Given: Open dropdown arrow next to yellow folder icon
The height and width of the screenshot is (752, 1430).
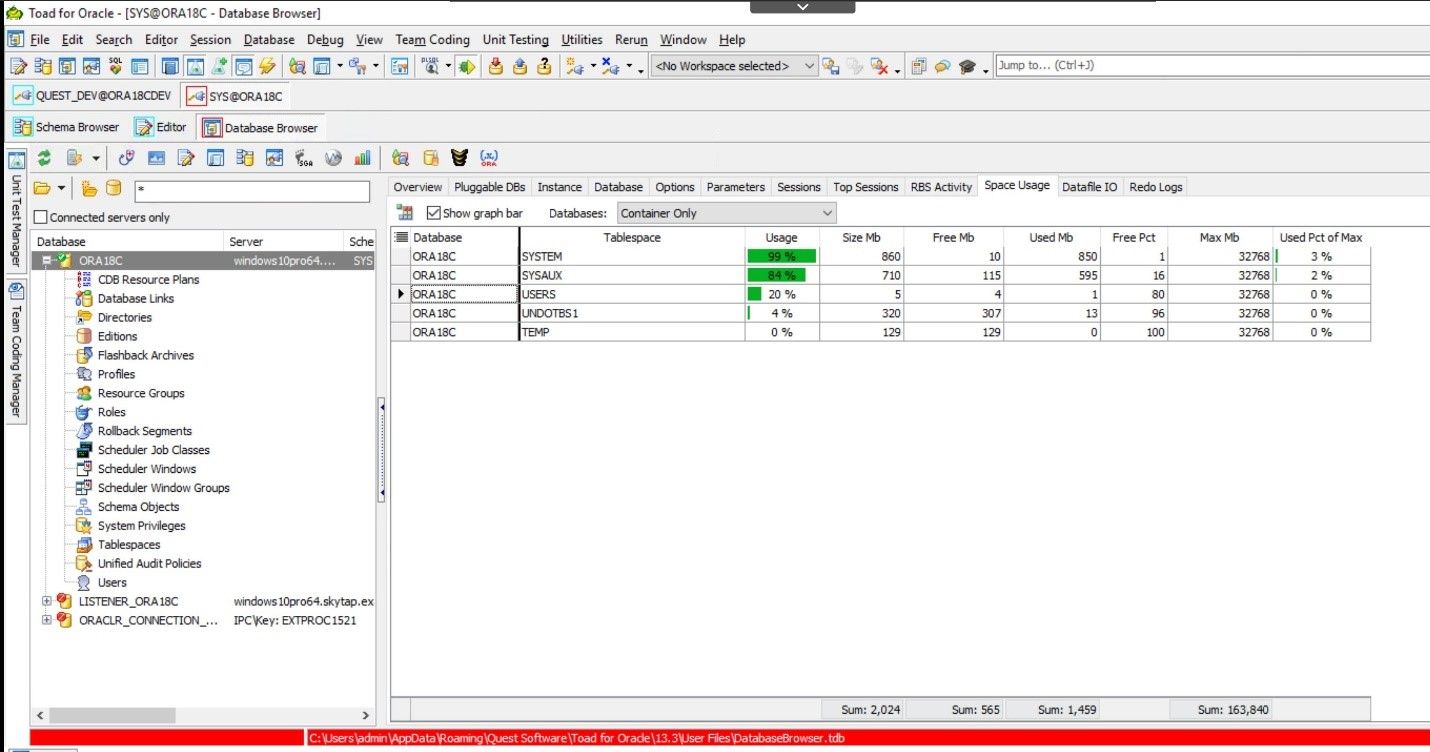Looking at the screenshot, I should click(x=62, y=188).
